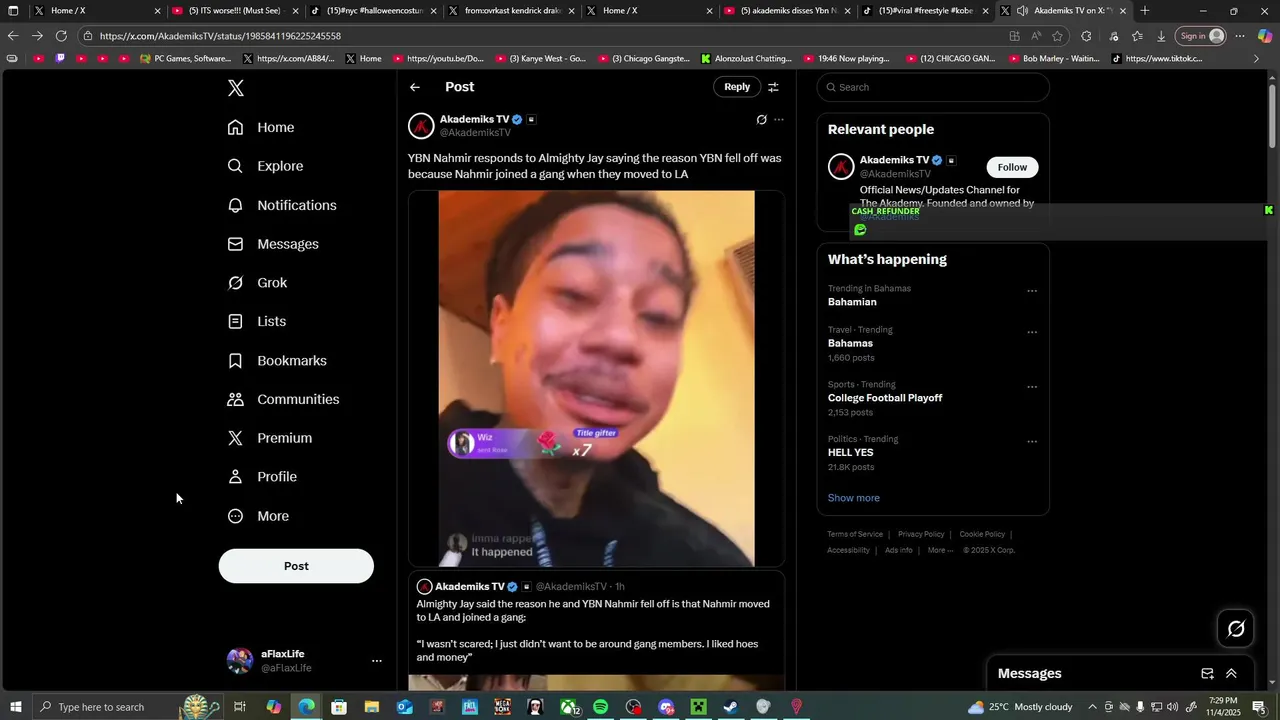Expand the Messages drawer
The height and width of the screenshot is (720, 1280).
[x=1231, y=674]
